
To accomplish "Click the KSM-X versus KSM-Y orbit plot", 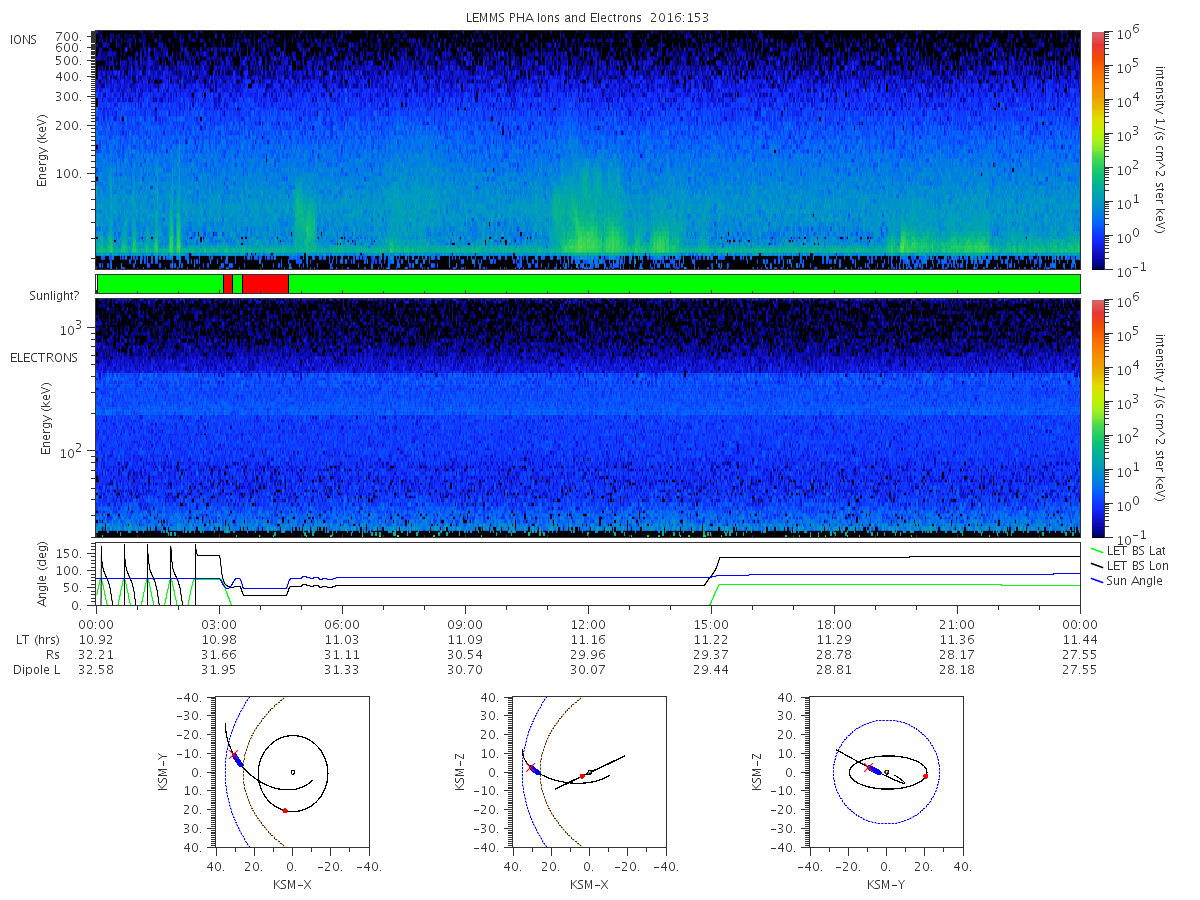I will point(291,772).
